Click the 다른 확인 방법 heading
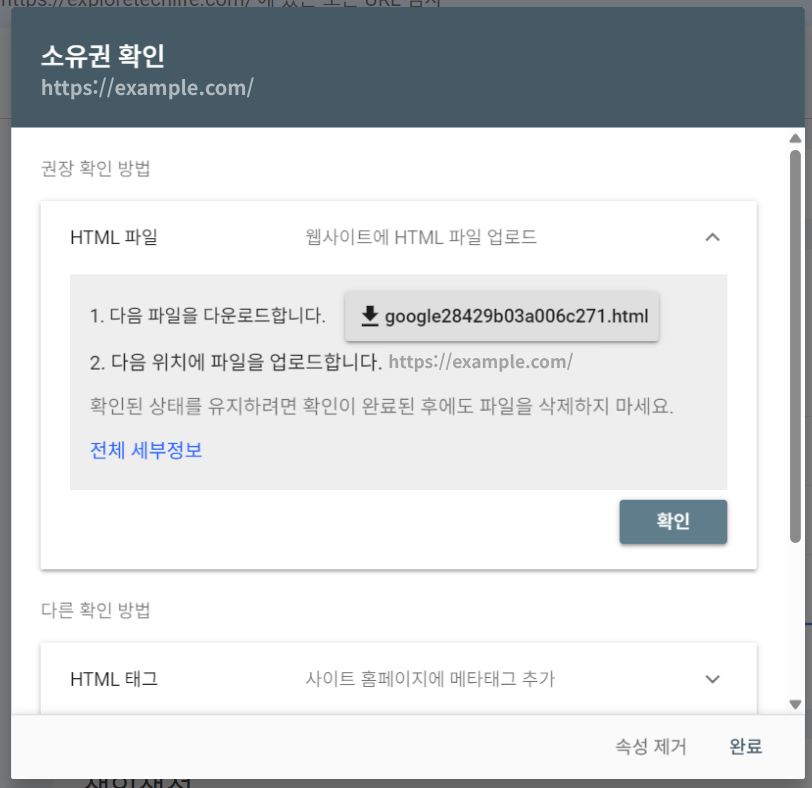 pos(95,610)
